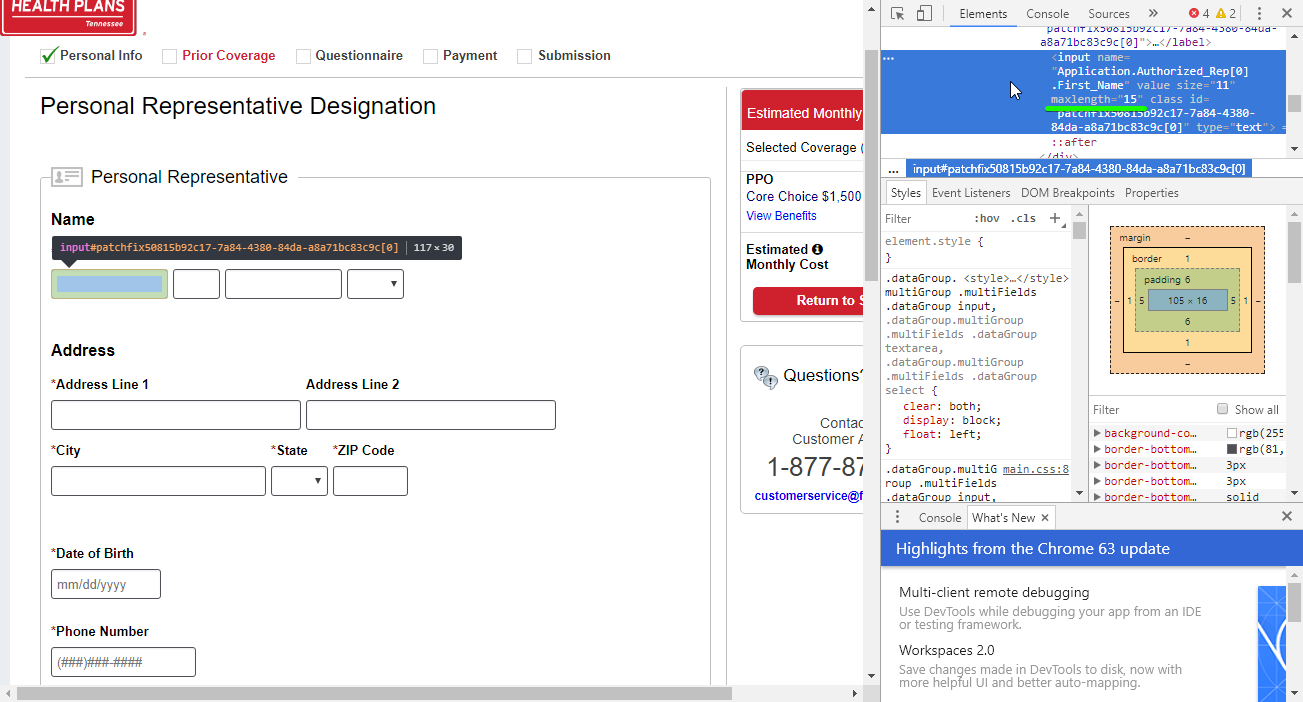Switch to the Console tab in DevTools
This screenshot has width=1303, height=702.
(1047, 14)
